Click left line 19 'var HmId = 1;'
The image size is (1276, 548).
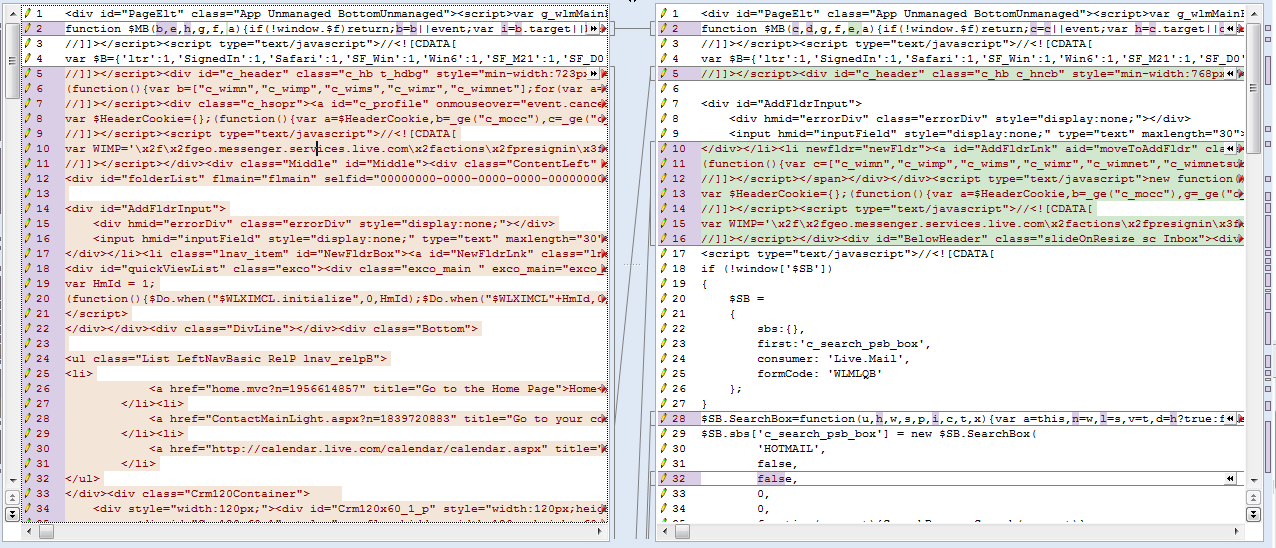click(x=111, y=283)
